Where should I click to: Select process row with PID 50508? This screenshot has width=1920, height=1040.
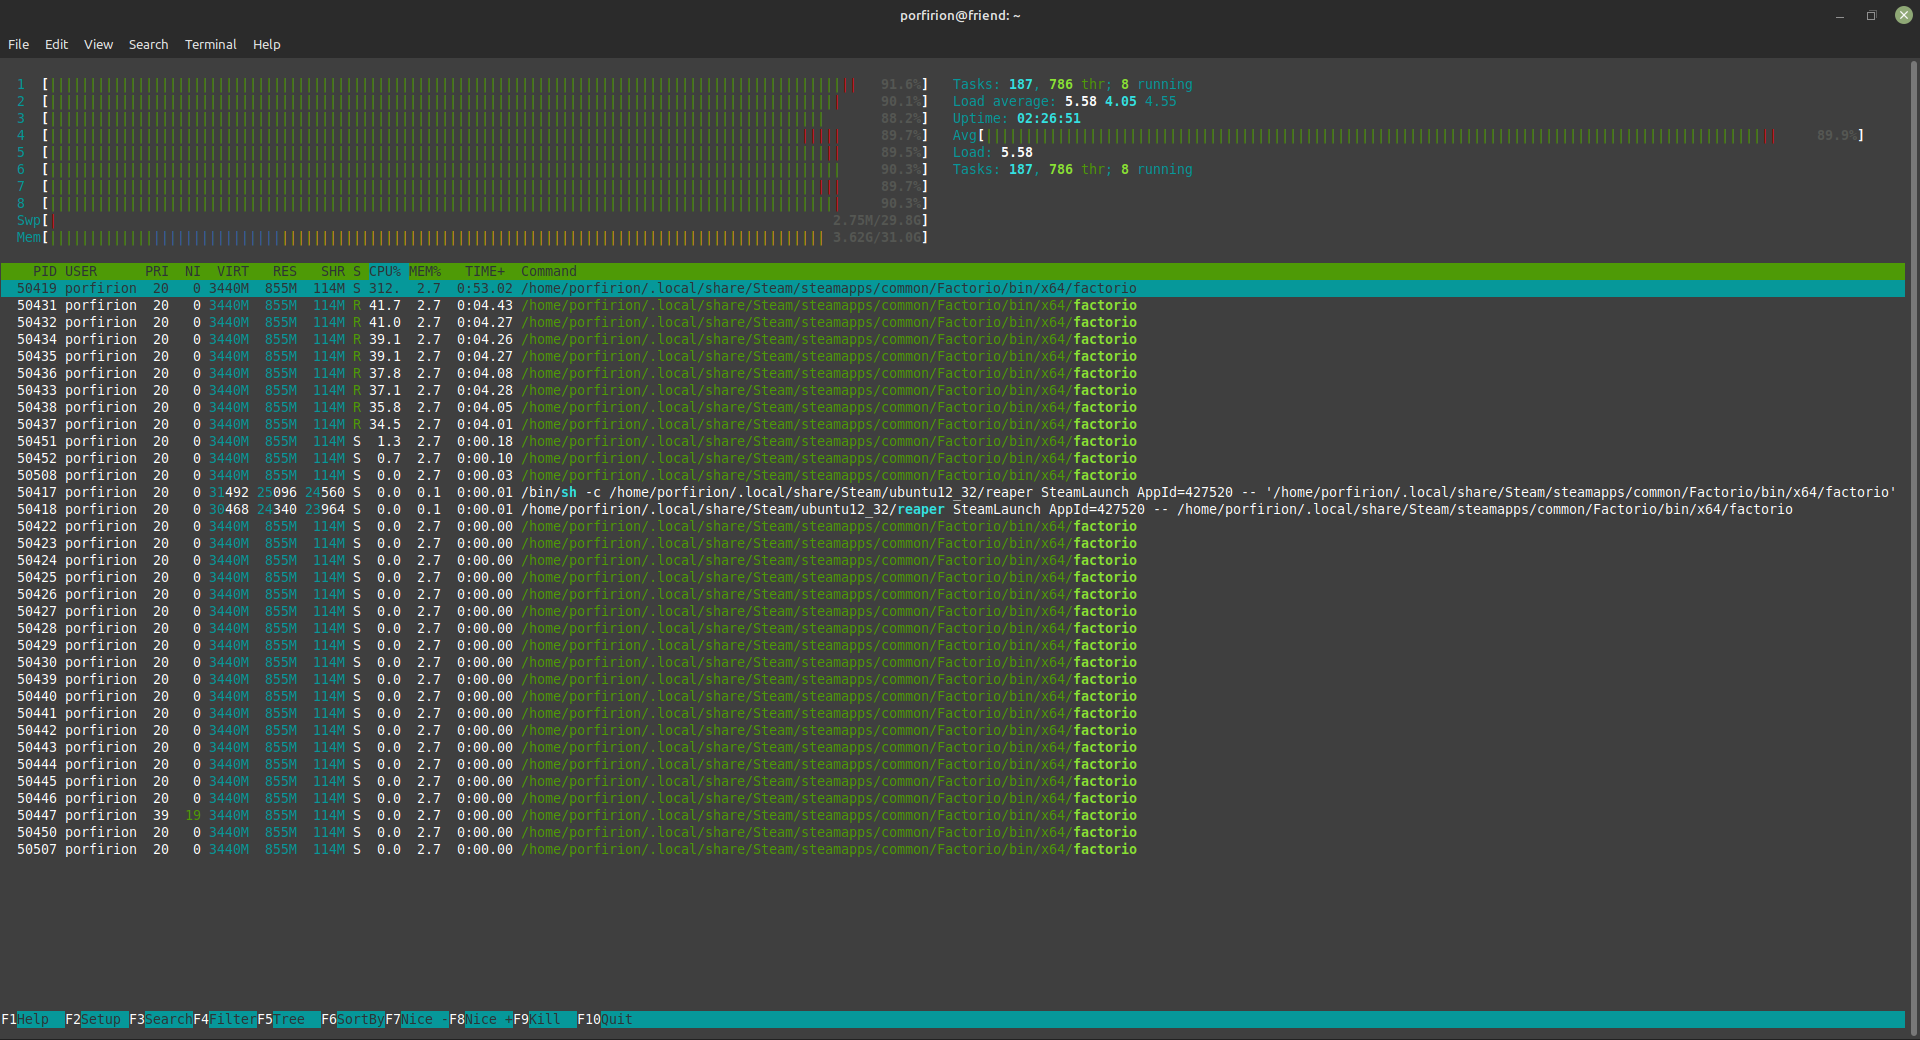(x=952, y=475)
